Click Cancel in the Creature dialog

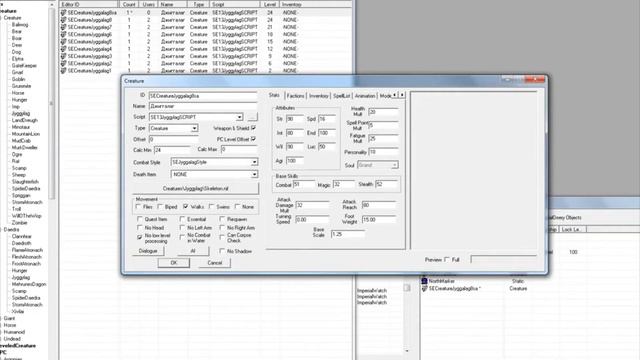(x=215, y=263)
